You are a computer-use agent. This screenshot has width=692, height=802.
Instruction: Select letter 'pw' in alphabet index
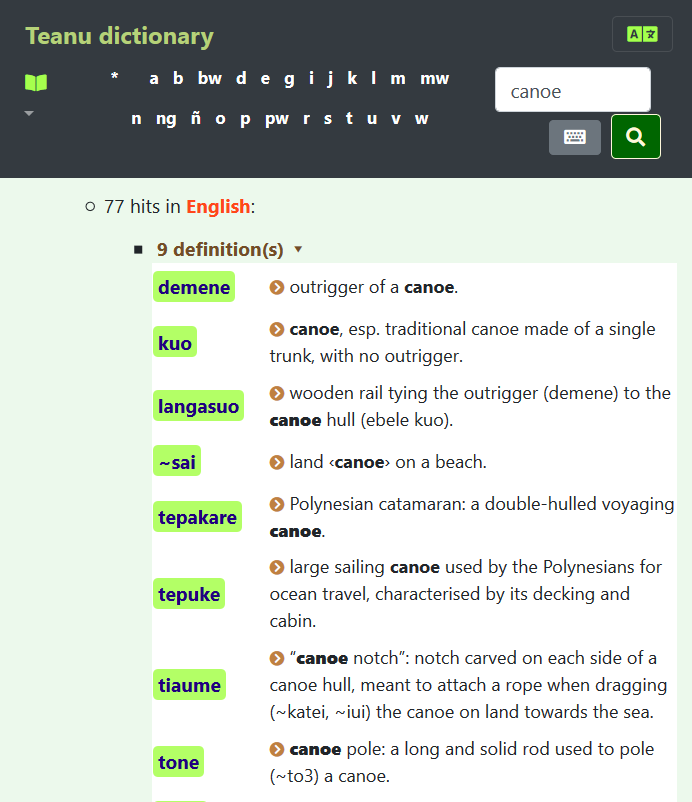(x=276, y=118)
